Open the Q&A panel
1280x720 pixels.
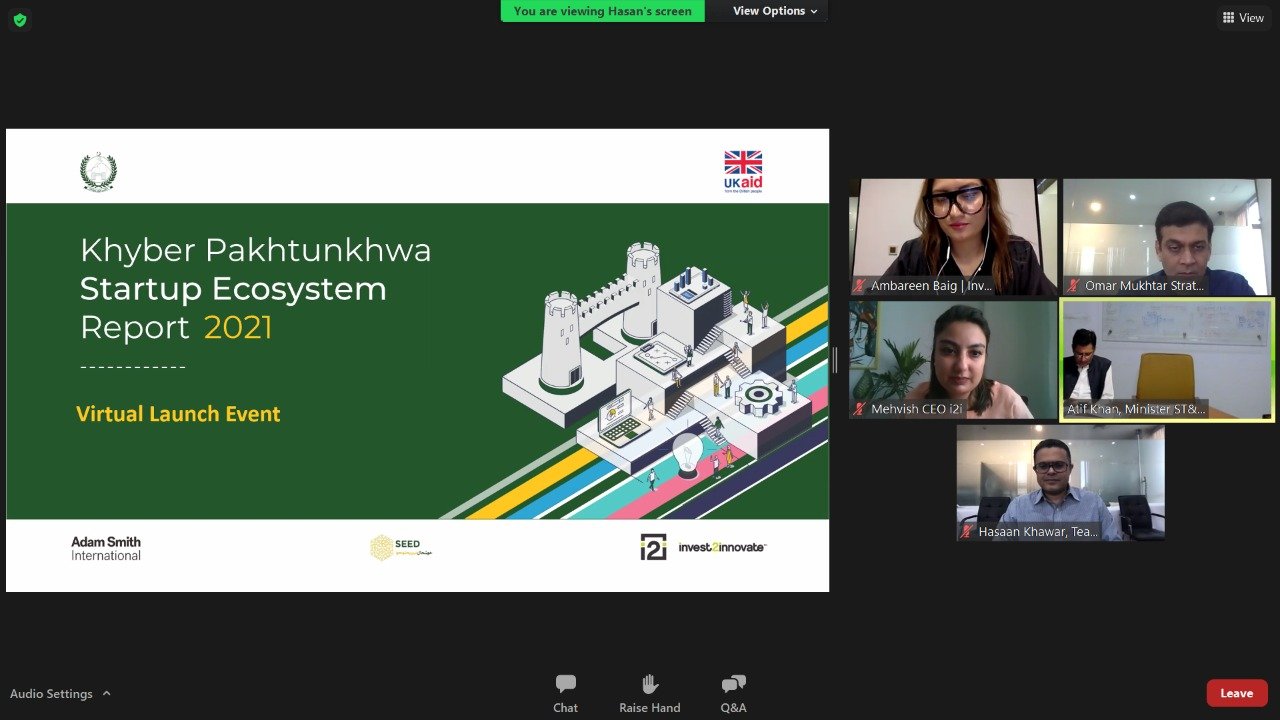[733, 693]
